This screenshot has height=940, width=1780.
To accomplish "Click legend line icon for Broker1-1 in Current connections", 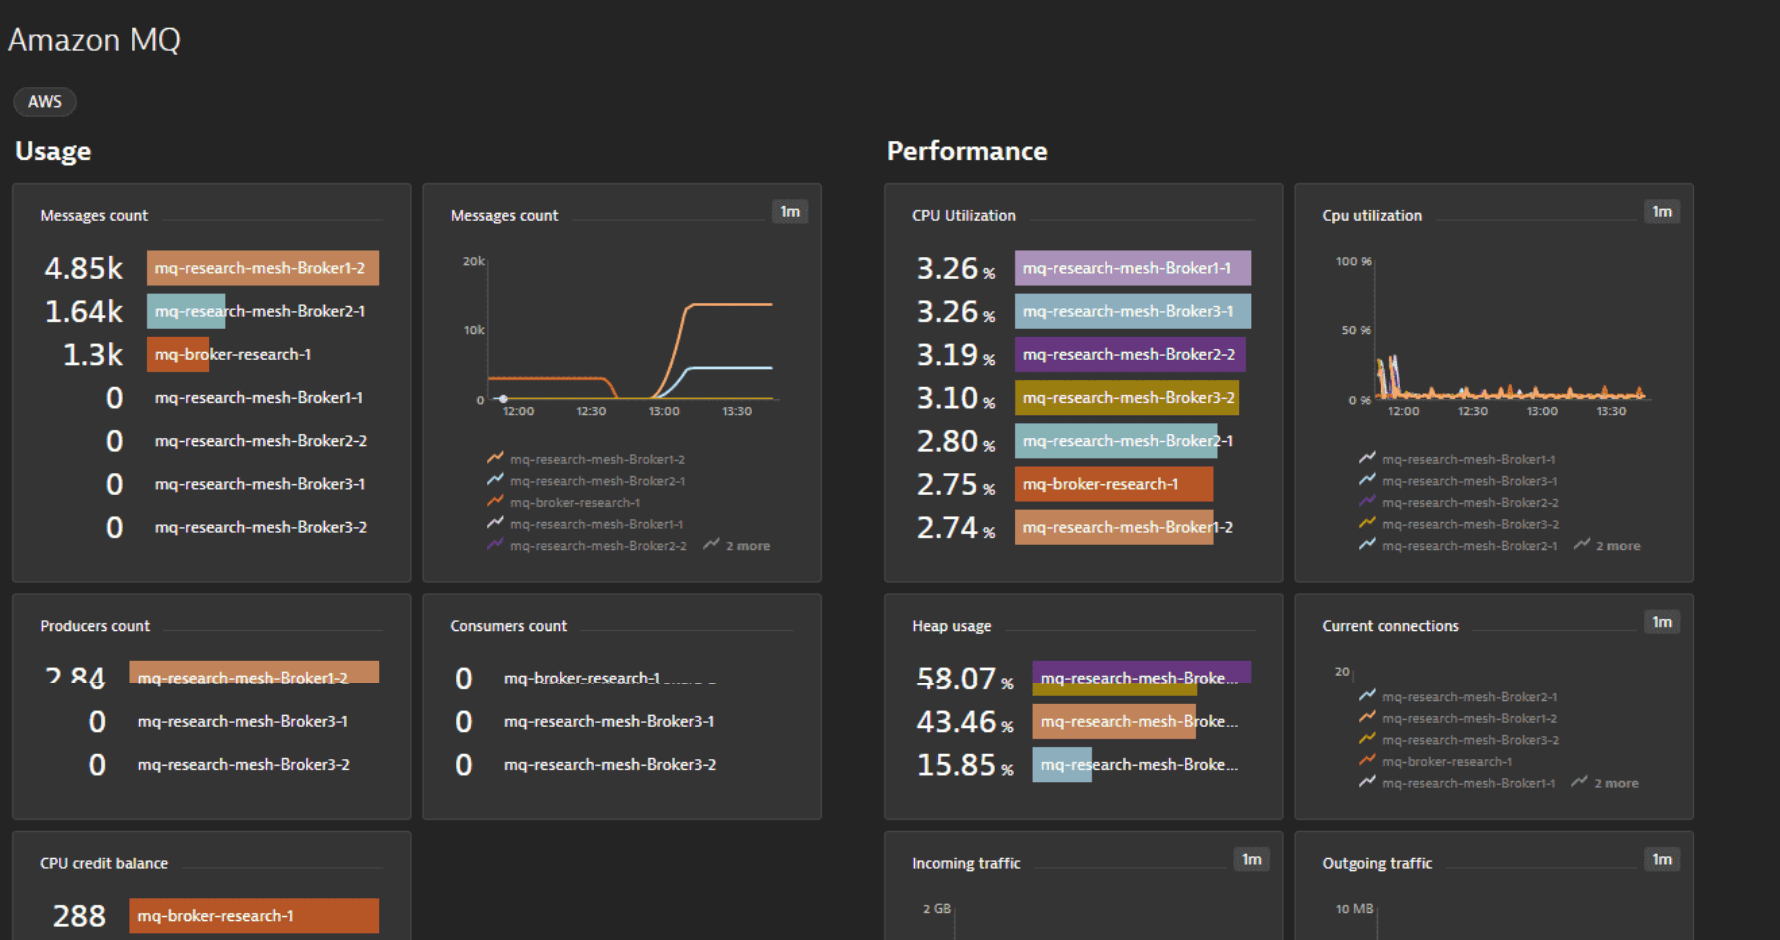I will click(x=1367, y=783).
